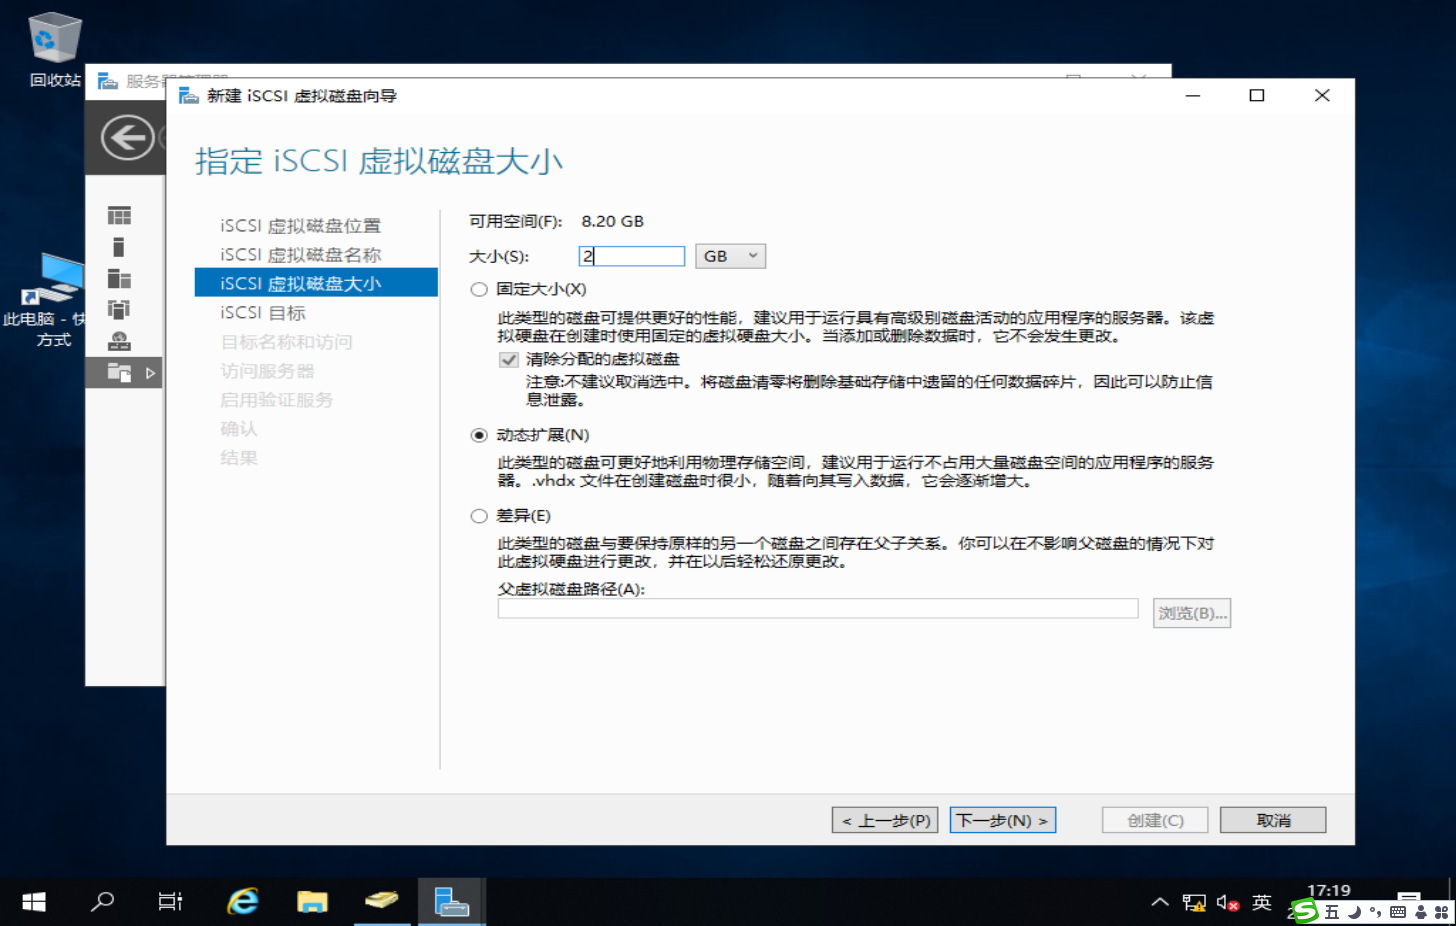
Task: Toggle punctuation mode on the IME bar
Action: tap(1376, 912)
